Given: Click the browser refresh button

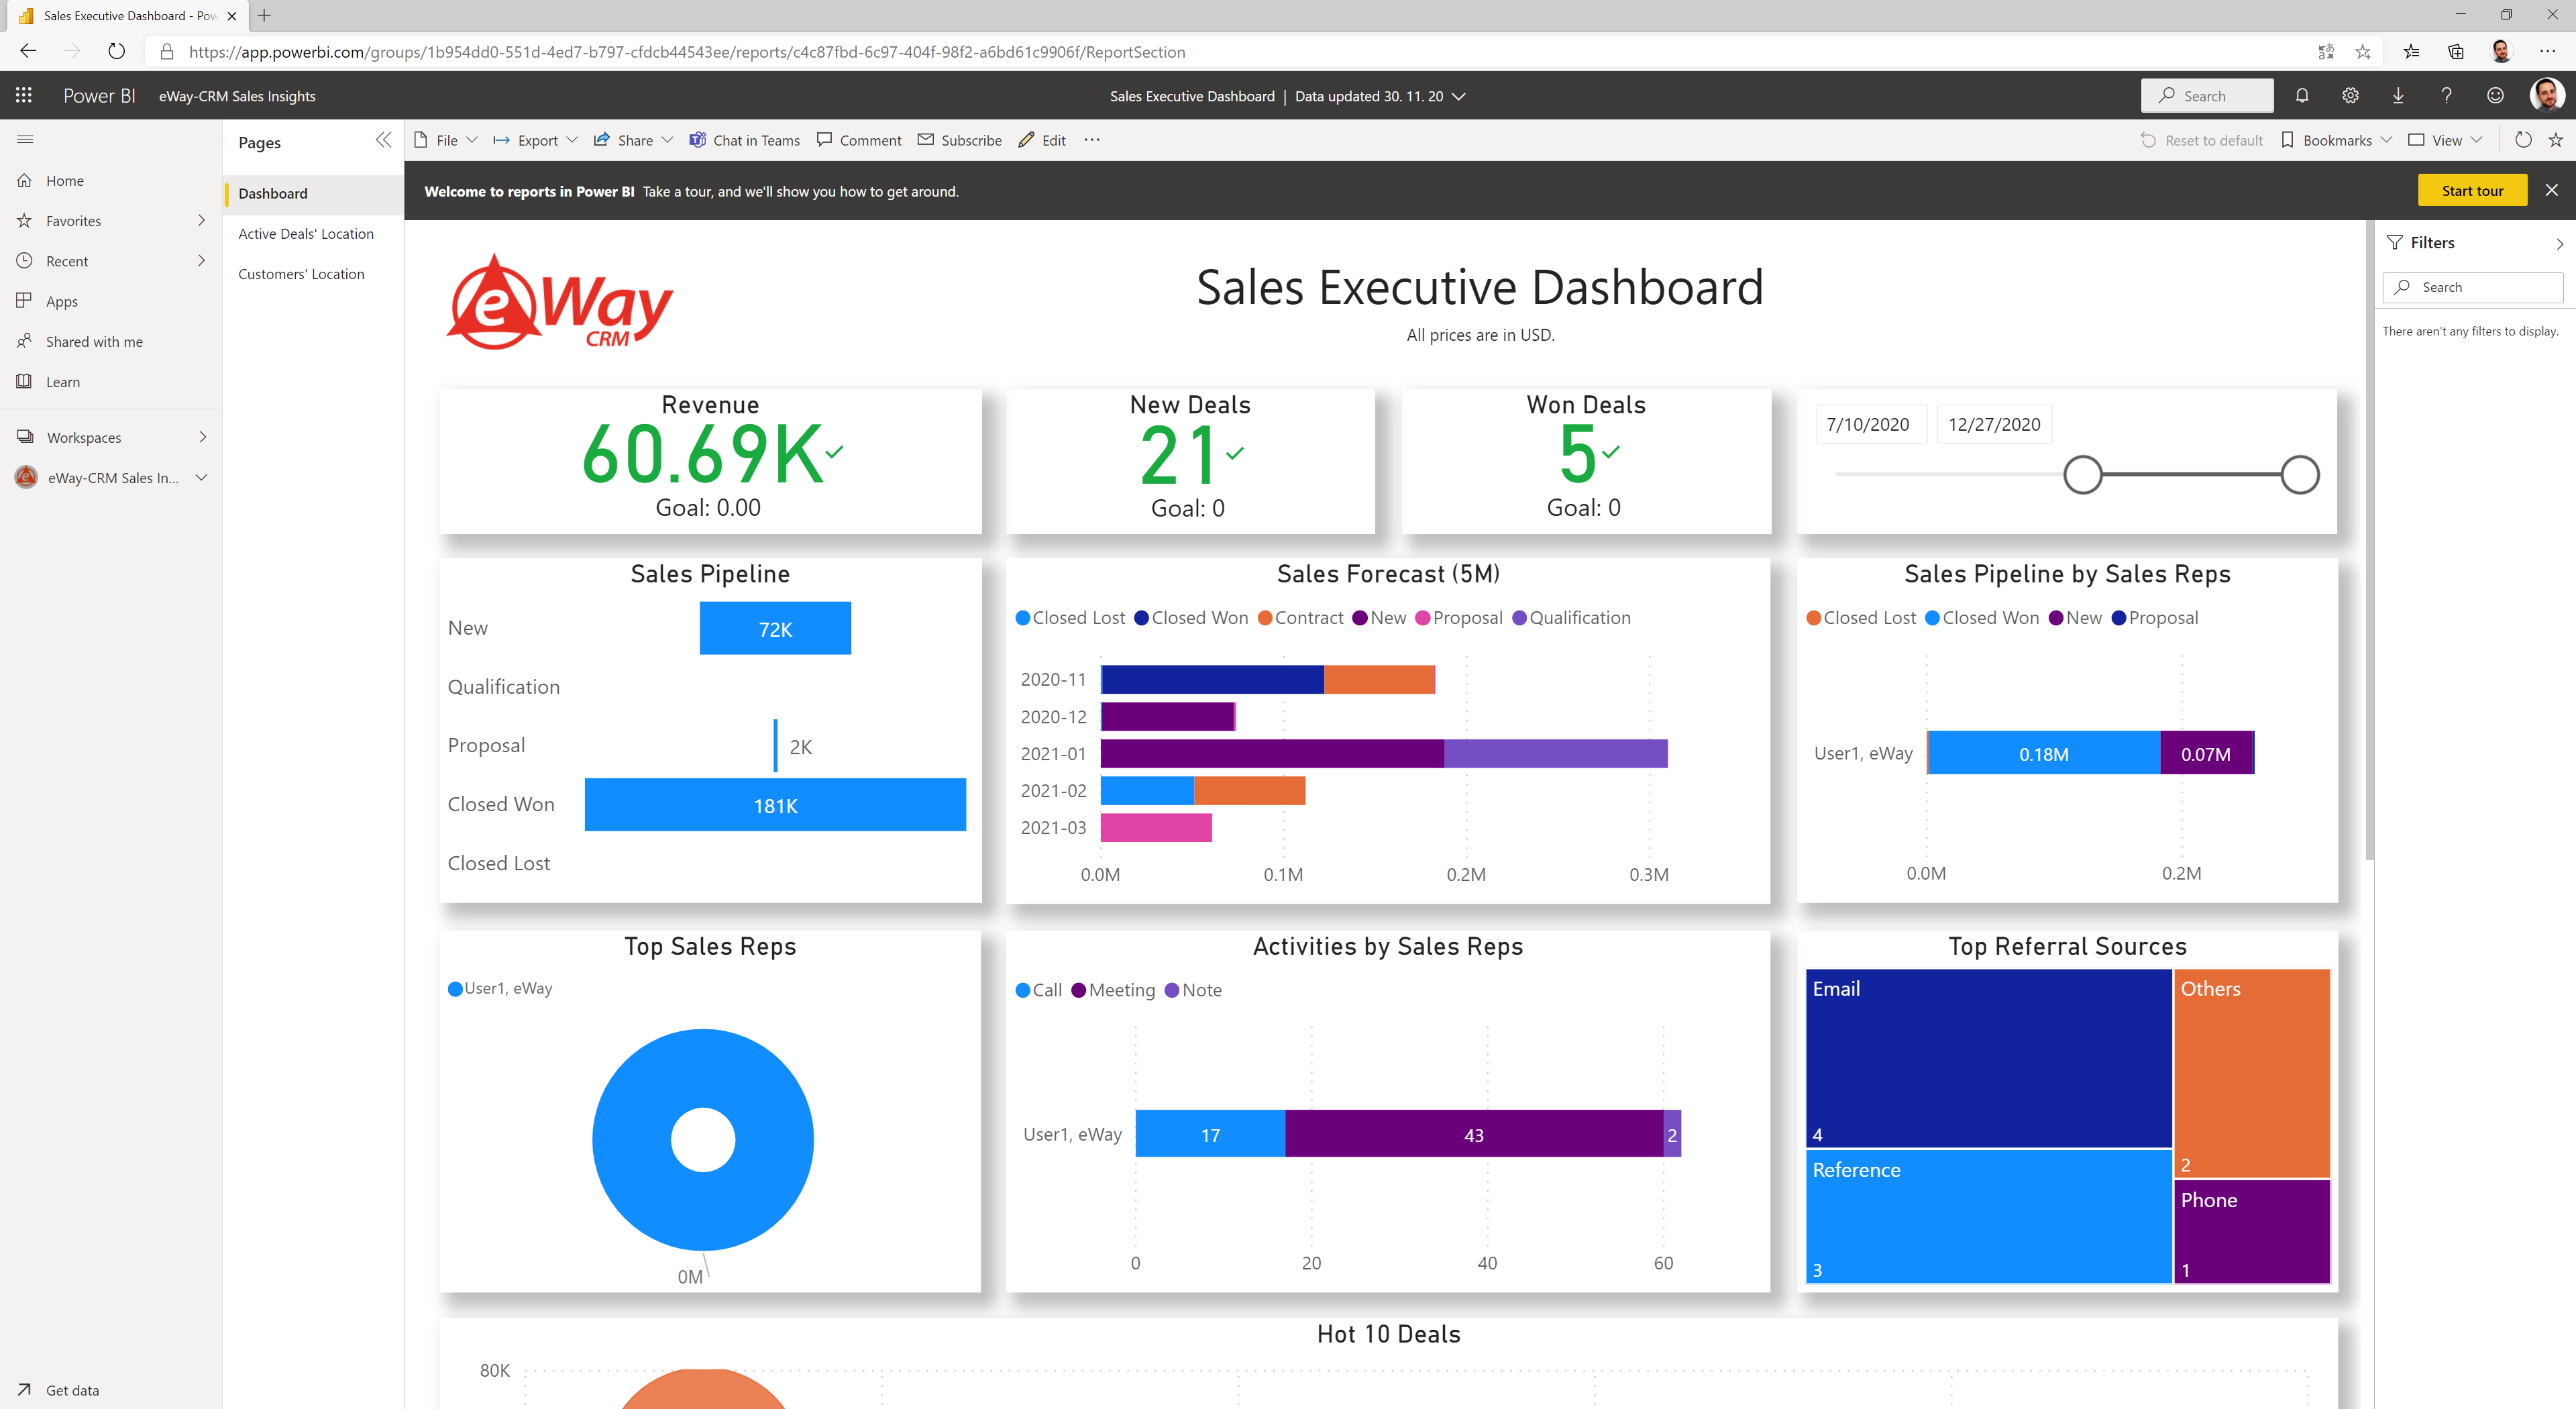Looking at the screenshot, I should click(116, 51).
